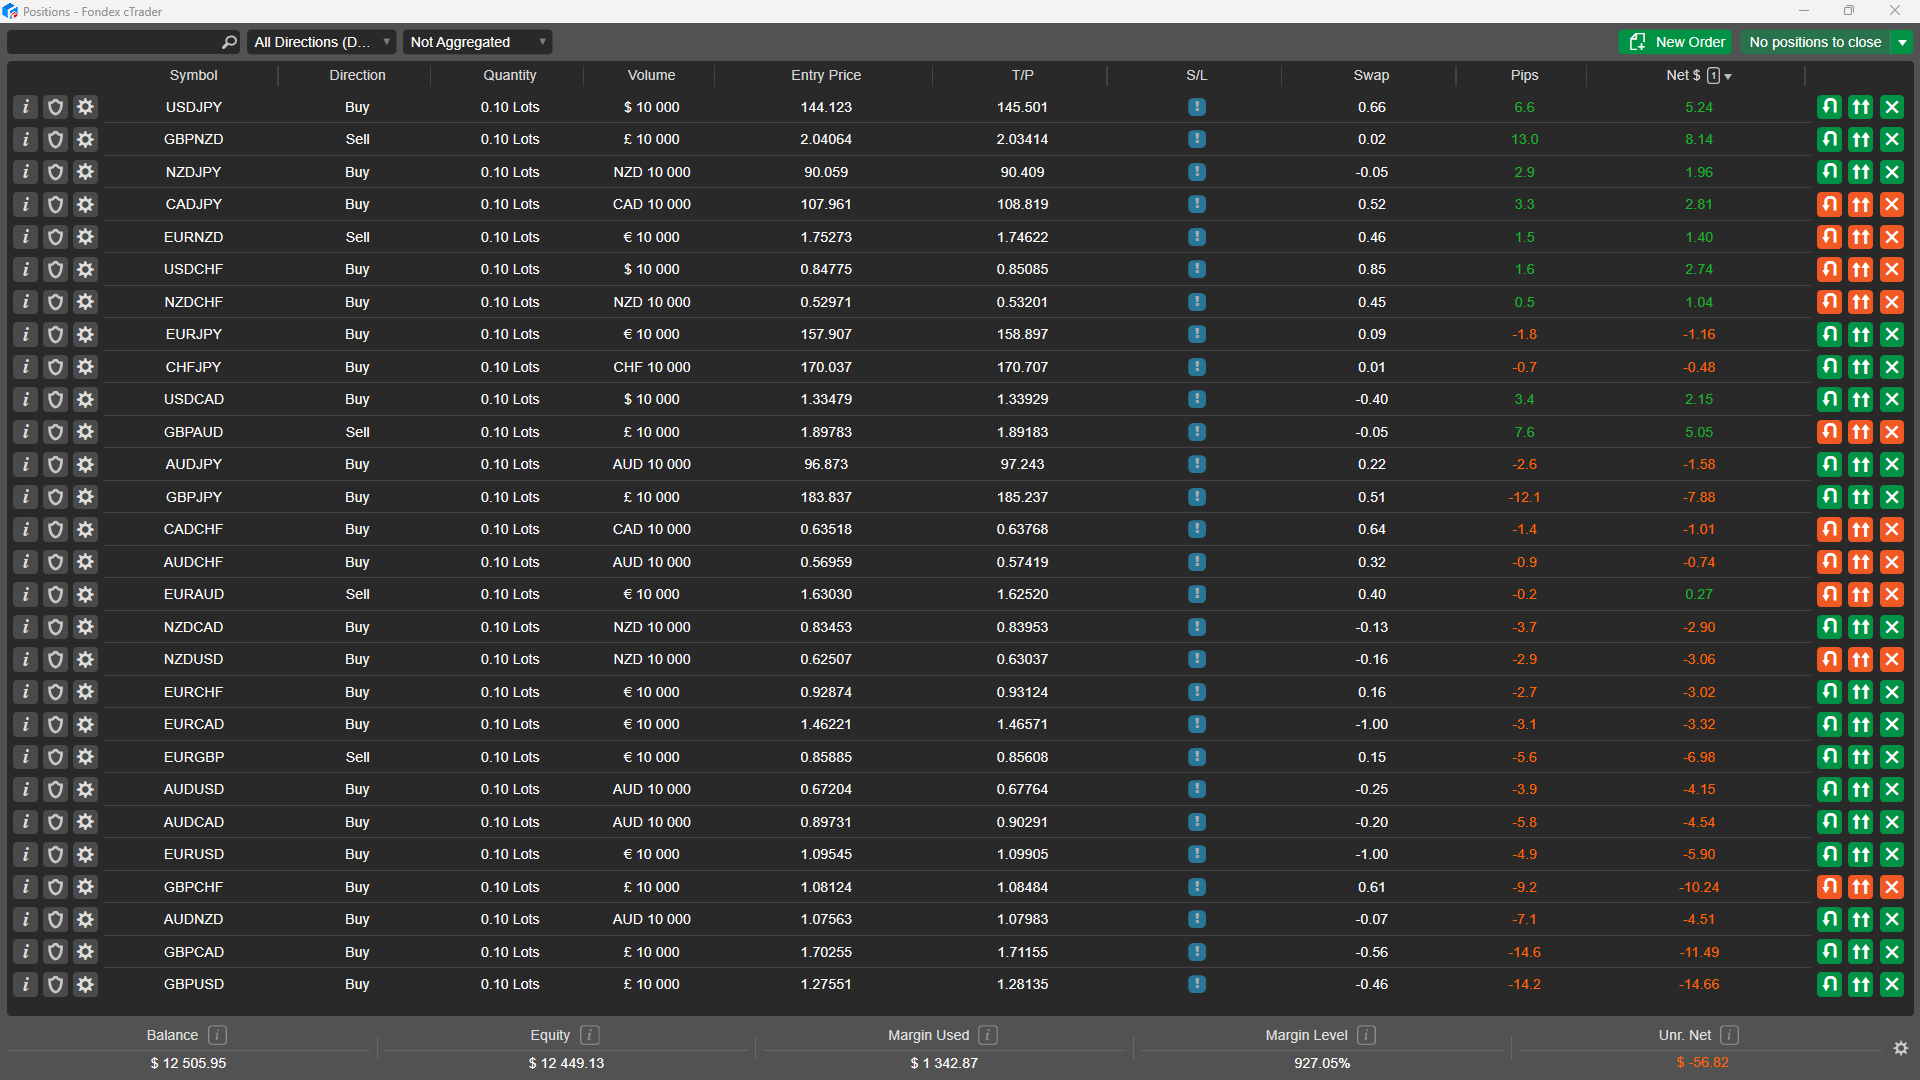This screenshot has width=1920, height=1080.
Task: Double the GBPNZD position
Action: pos(1860,139)
